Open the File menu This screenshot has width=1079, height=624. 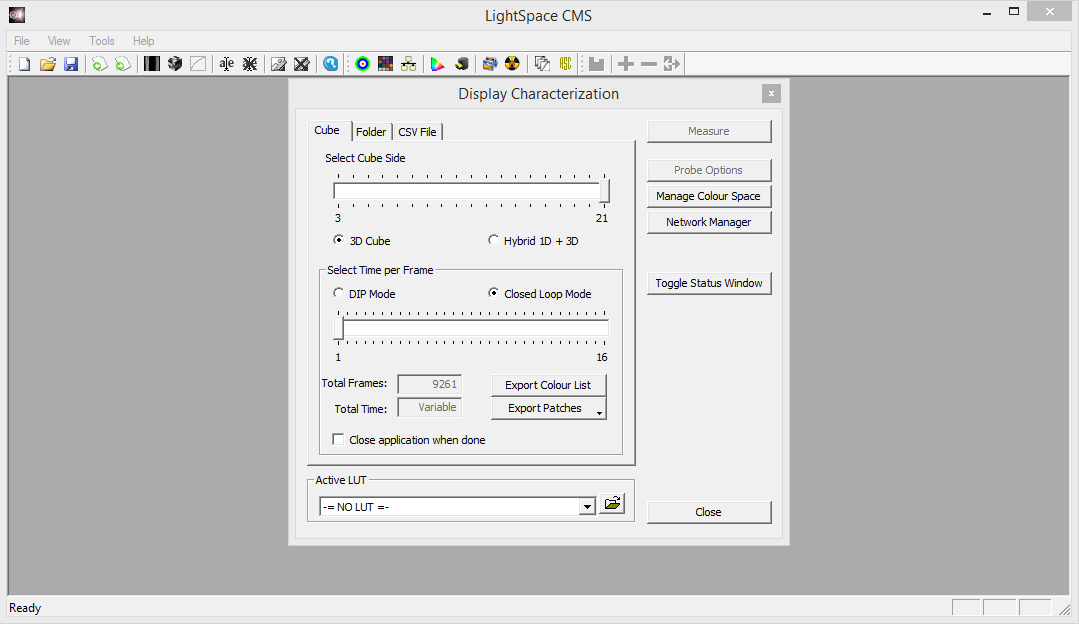coord(22,41)
